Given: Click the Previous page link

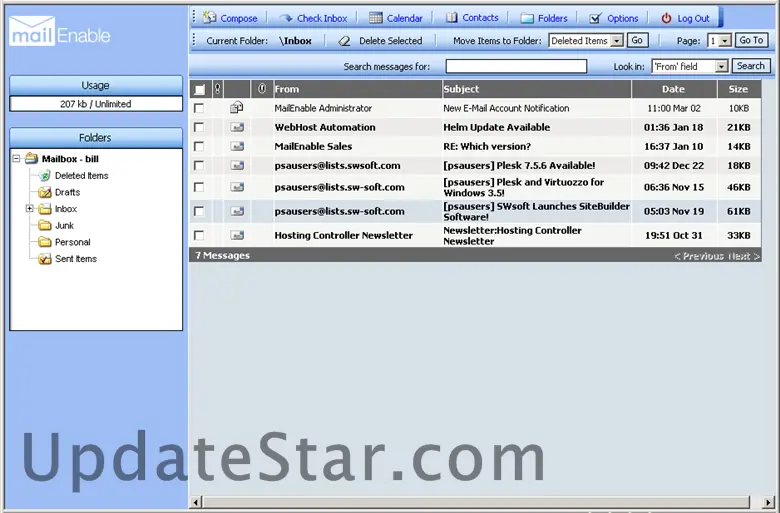Looking at the screenshot, I should coord(699,256).
